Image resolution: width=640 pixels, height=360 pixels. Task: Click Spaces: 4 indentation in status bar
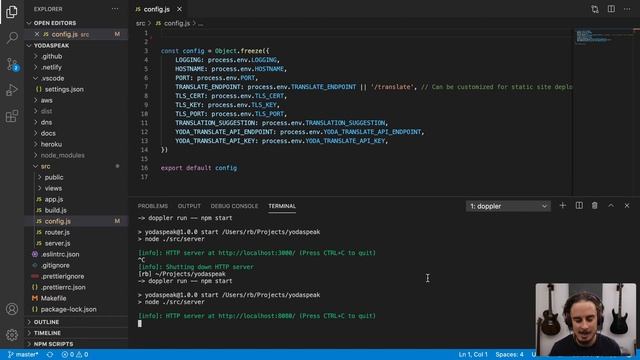[509, 354]
